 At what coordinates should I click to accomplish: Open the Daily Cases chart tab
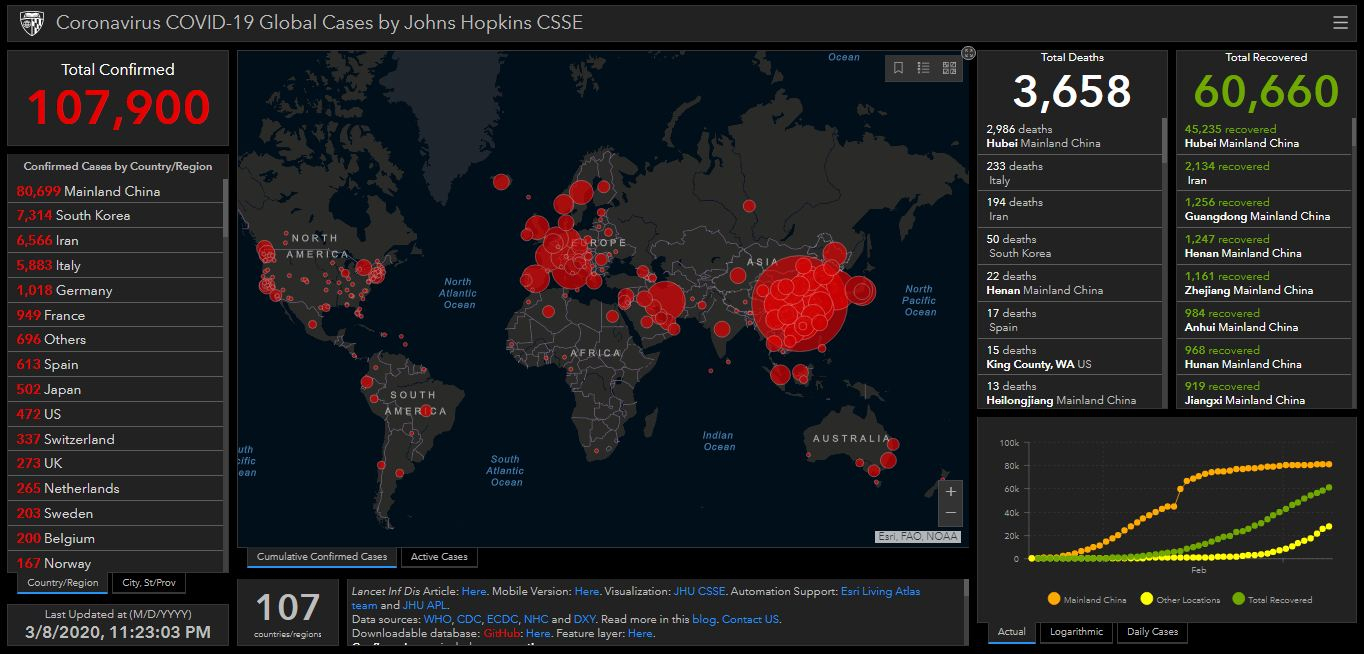[x=1152, y=632]
